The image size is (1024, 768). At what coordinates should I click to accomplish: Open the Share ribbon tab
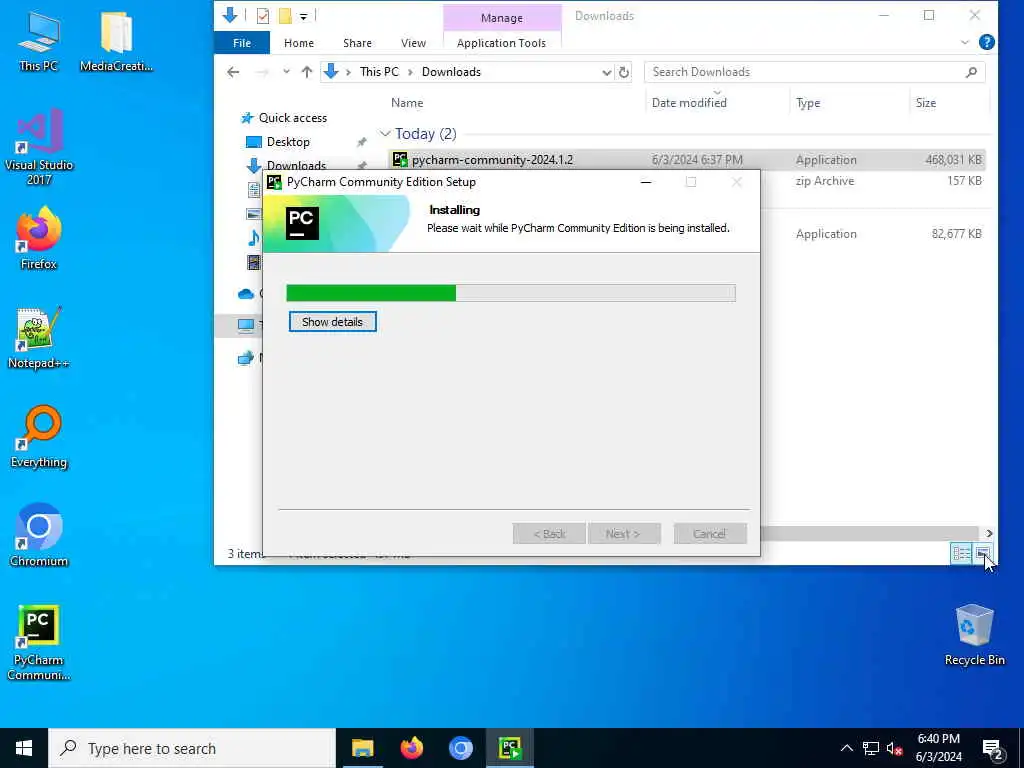click(357, 43)
